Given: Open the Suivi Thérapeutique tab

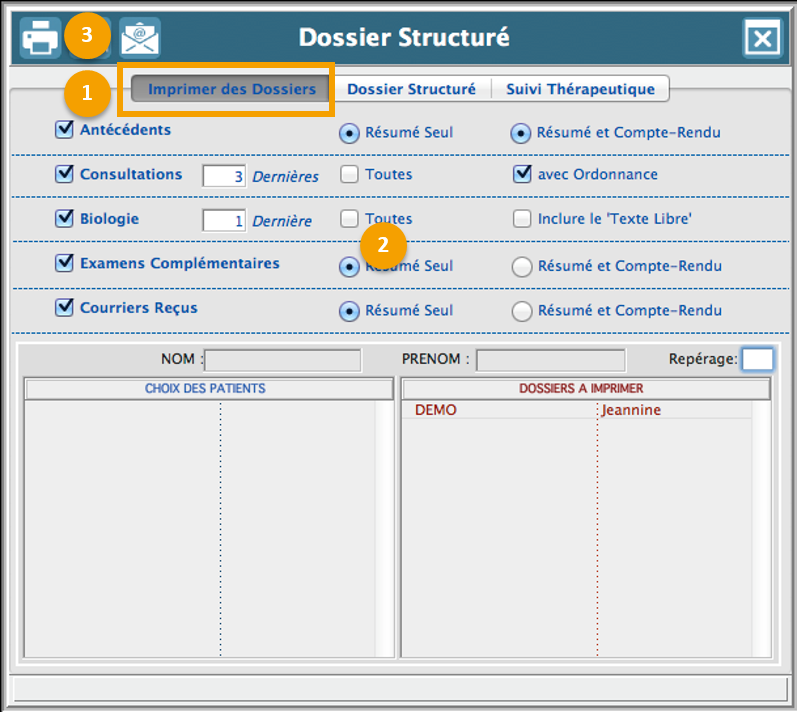Looking at the screenshot, I should (x=580, y=89).
